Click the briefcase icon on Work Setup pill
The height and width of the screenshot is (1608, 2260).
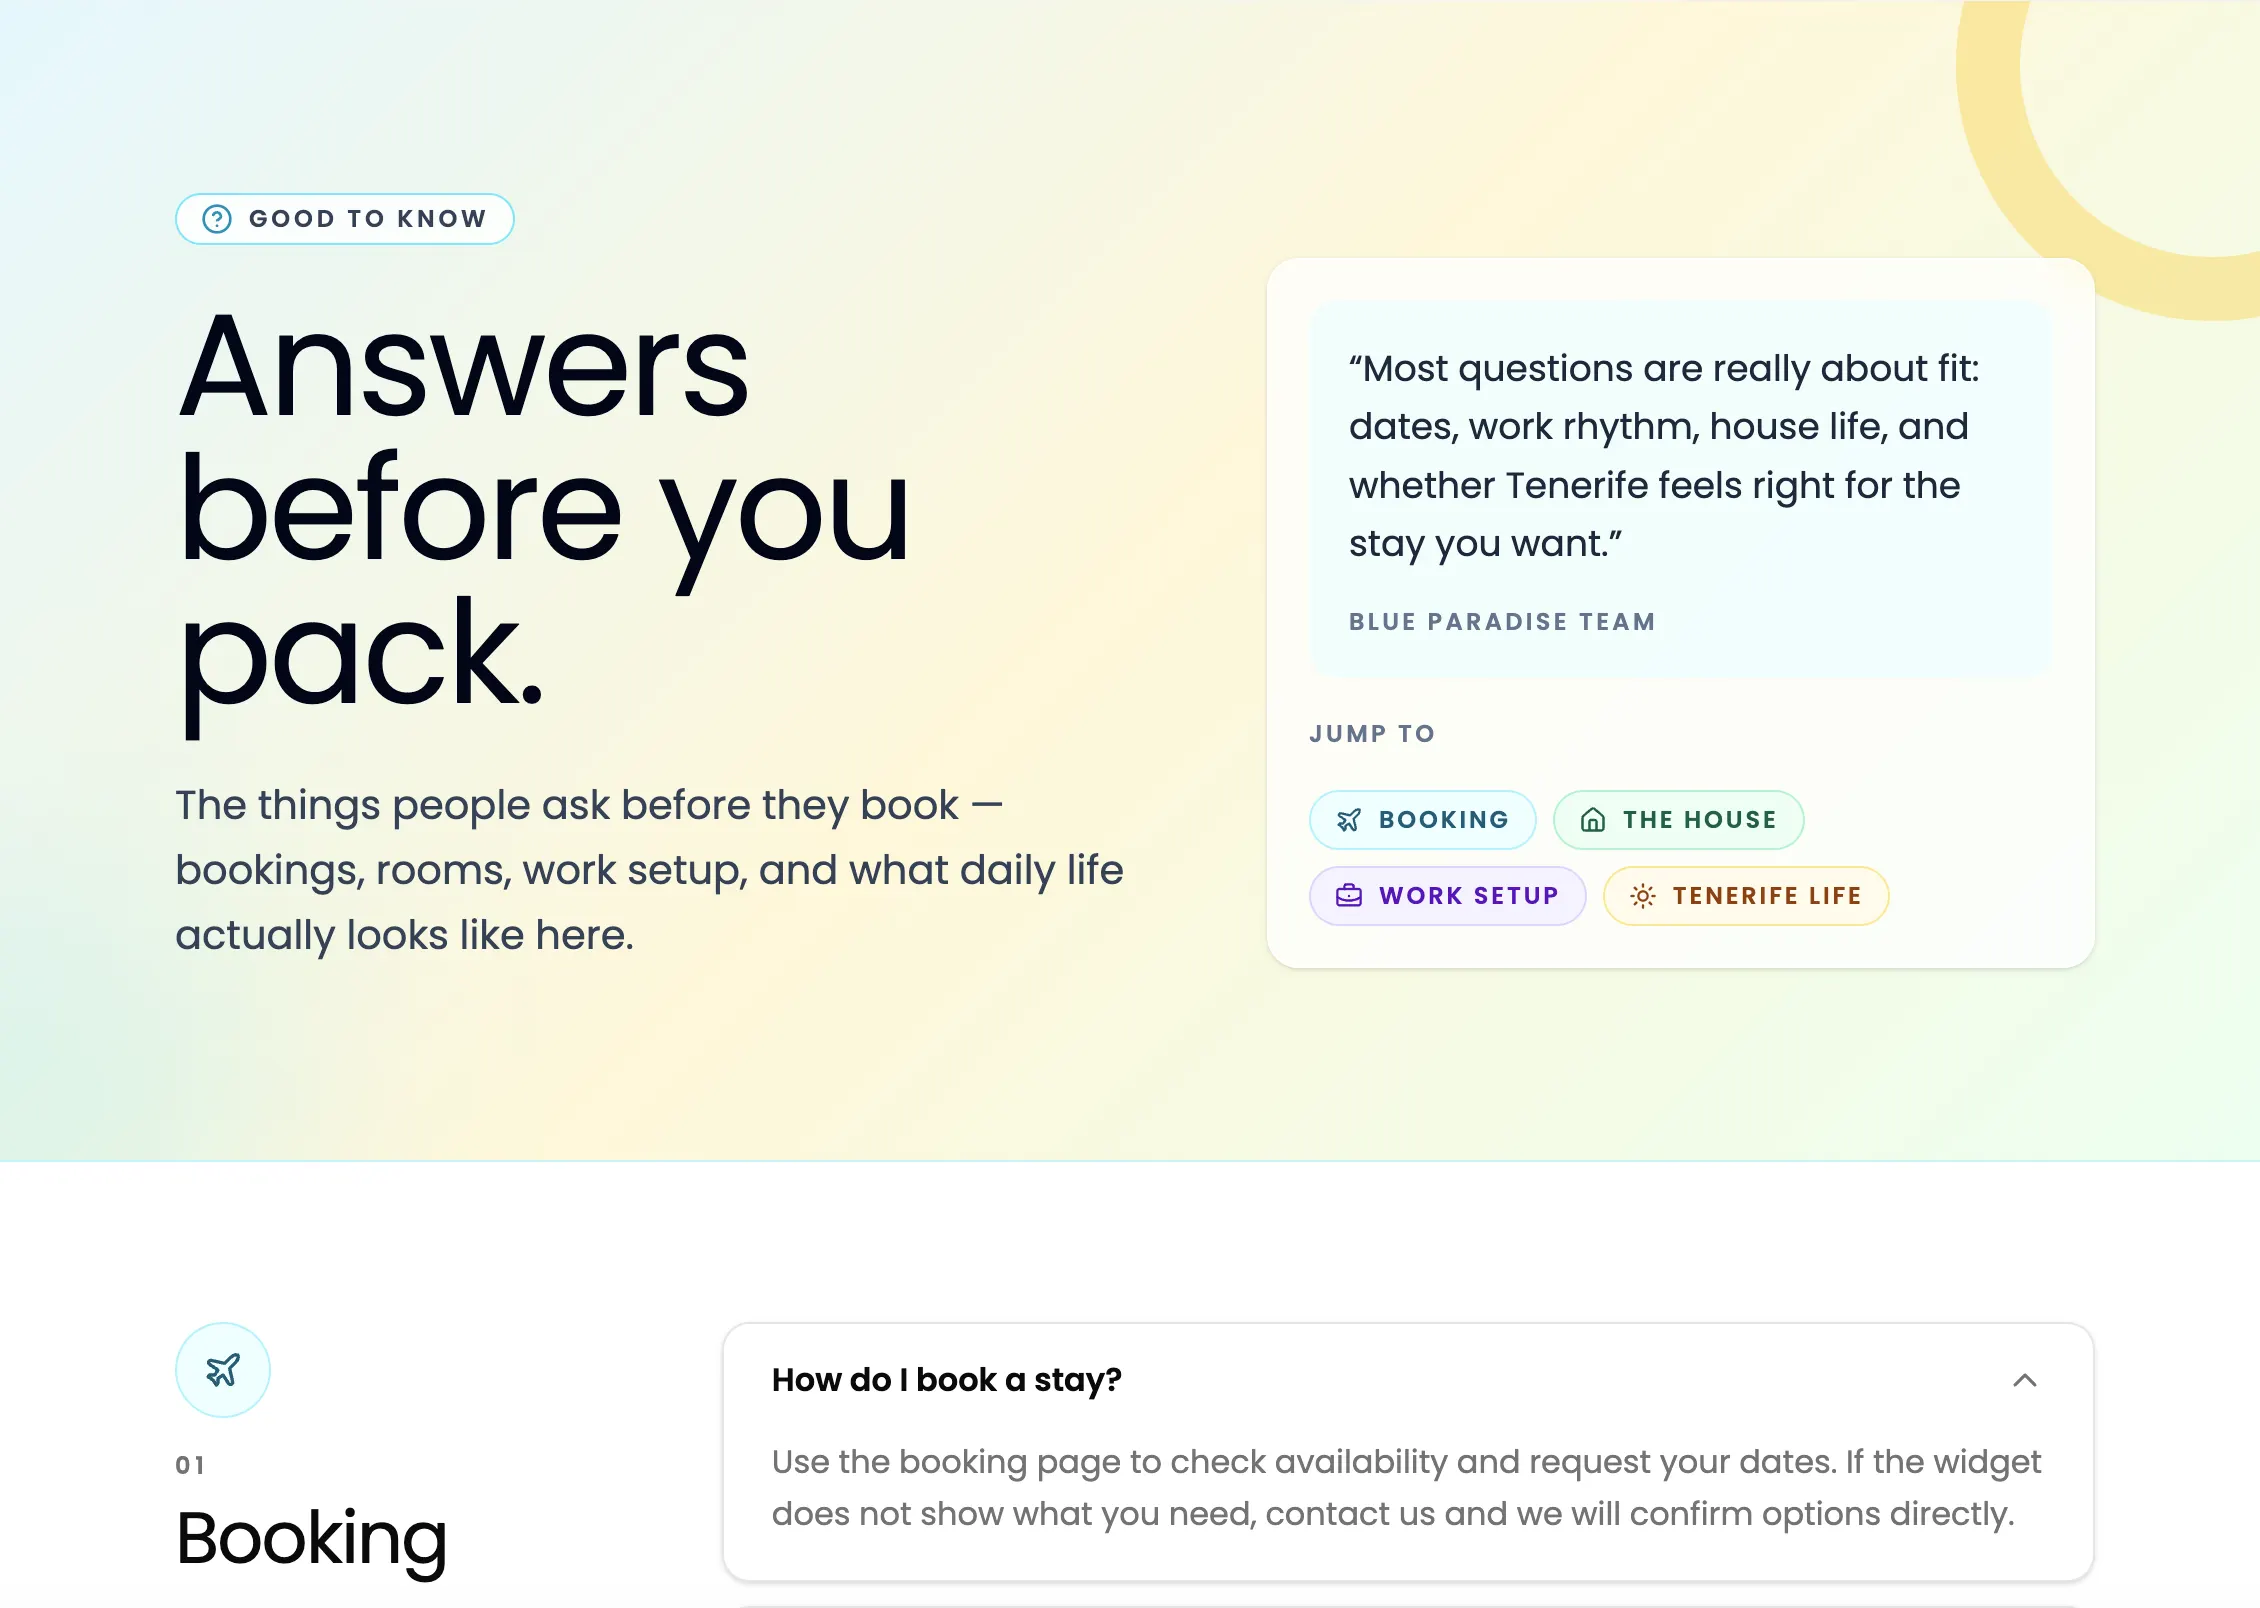point(1349,896)
